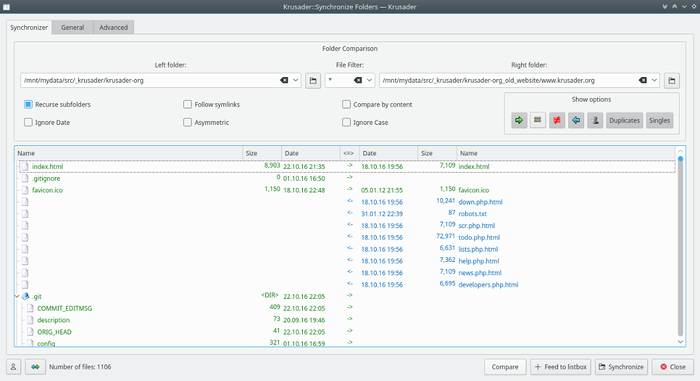Switch to the Advanced tab
The width and height of the screenshot is (700, 381).
(x=113, y=27)
